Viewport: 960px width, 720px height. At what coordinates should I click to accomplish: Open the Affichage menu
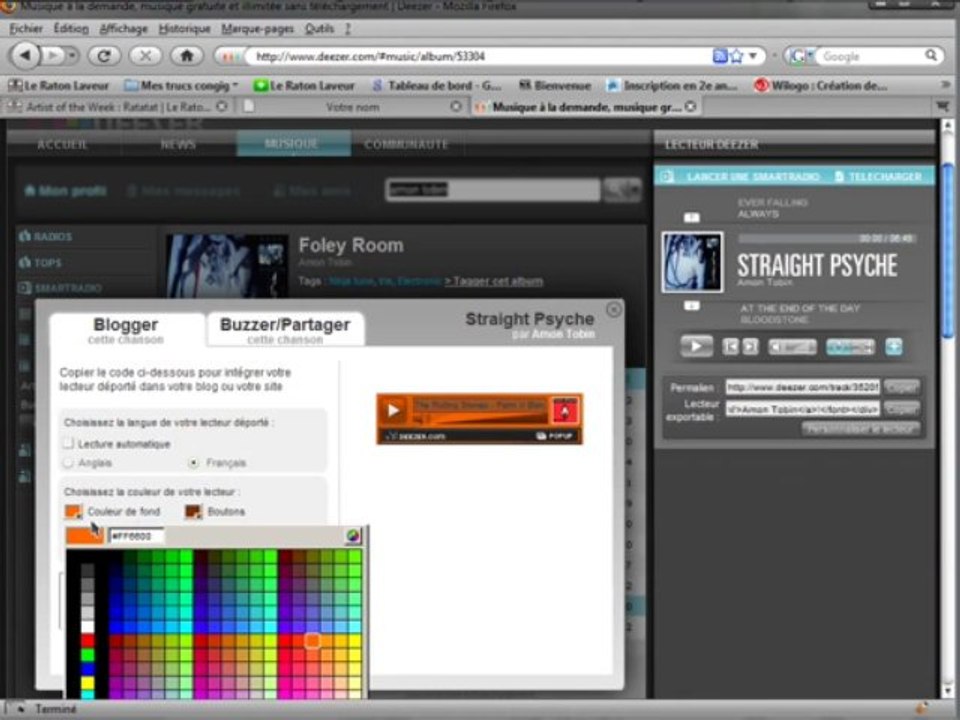pyautogui.click(x=123, y=28)
